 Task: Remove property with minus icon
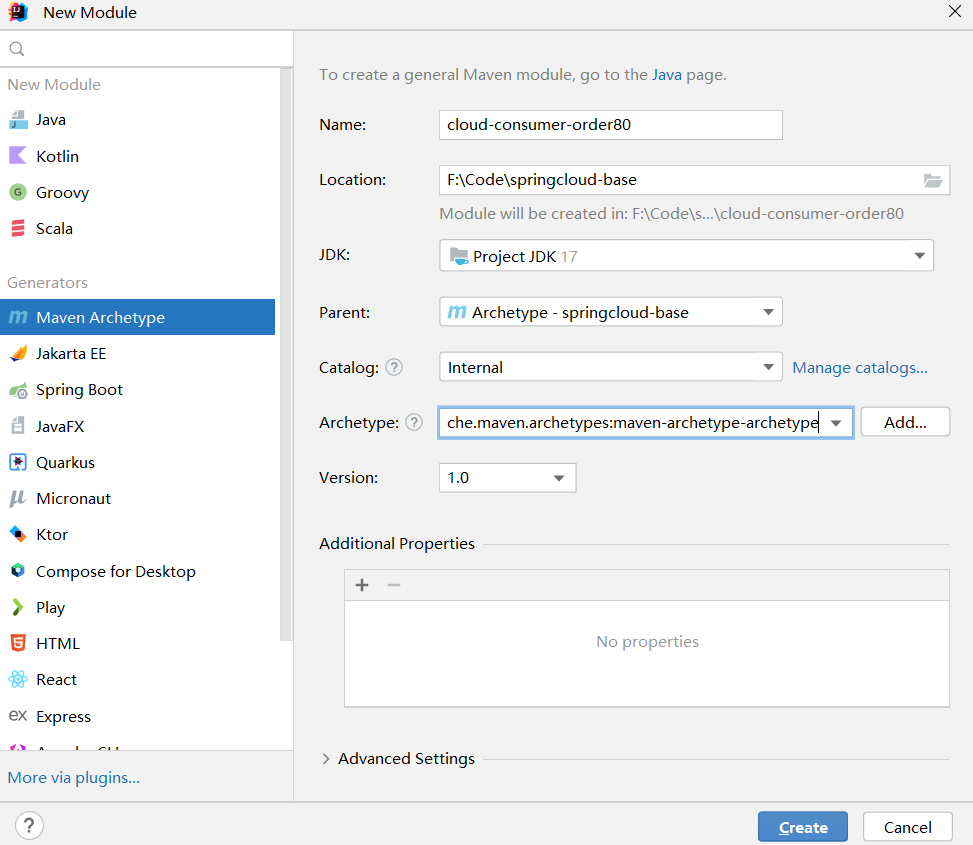point(393,585)
